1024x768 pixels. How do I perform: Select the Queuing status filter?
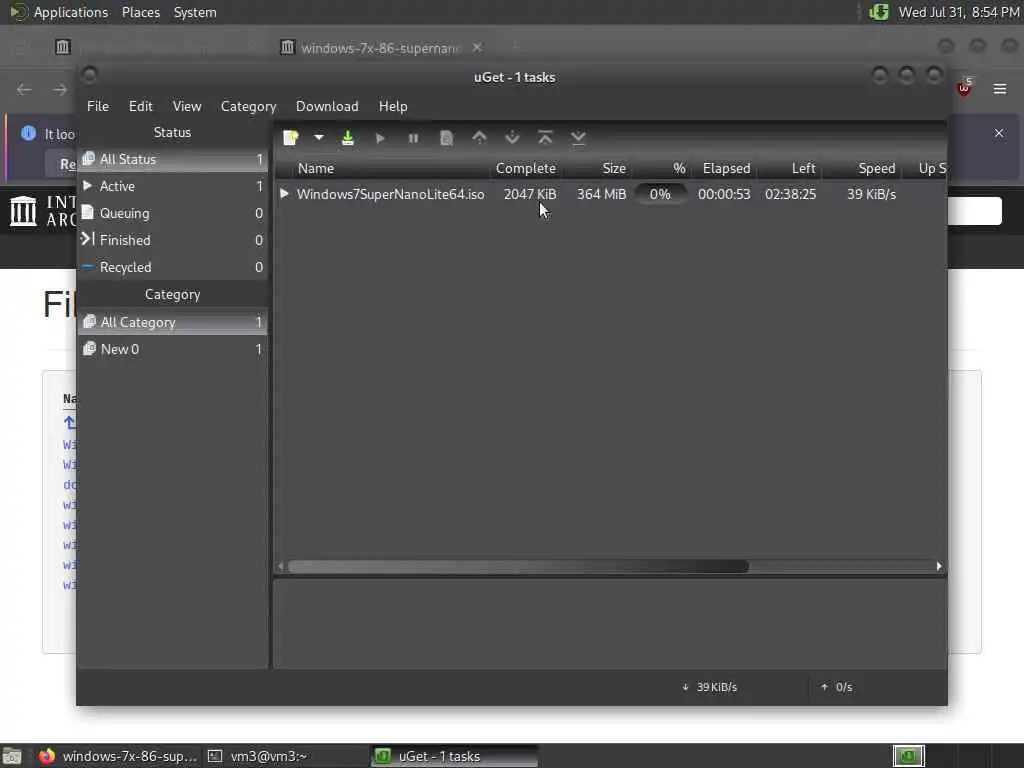coord(173,214)
